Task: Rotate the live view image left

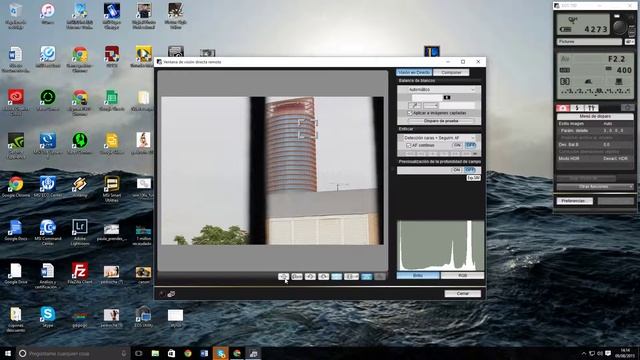Action: 310,277
